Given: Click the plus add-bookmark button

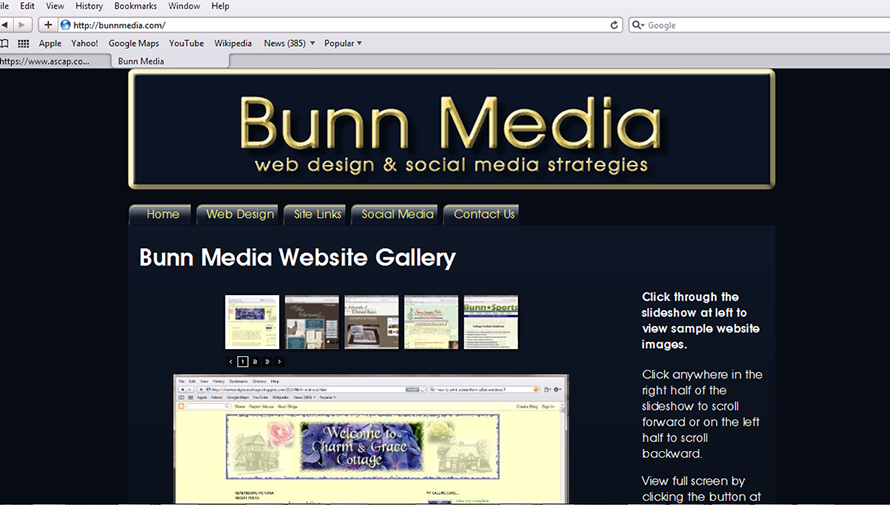Looking at the screenshot, I should point(48,25).
